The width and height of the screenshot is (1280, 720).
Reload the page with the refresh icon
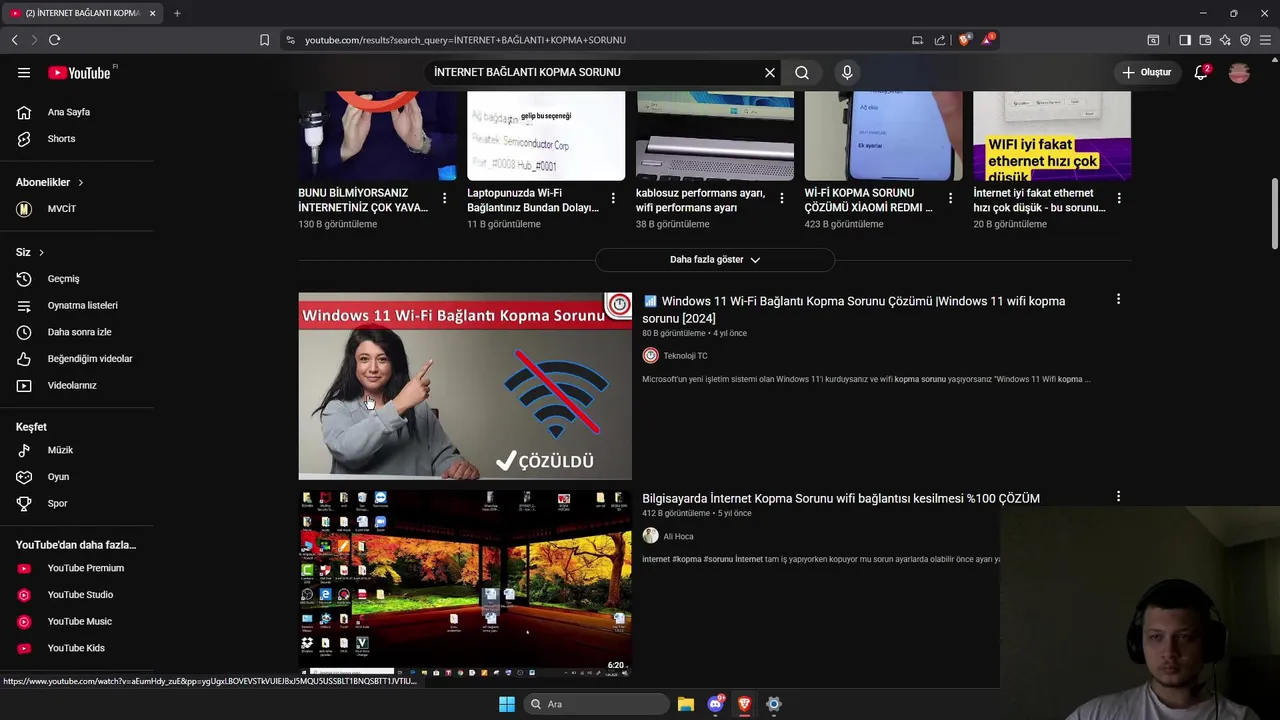pos(54,40)
